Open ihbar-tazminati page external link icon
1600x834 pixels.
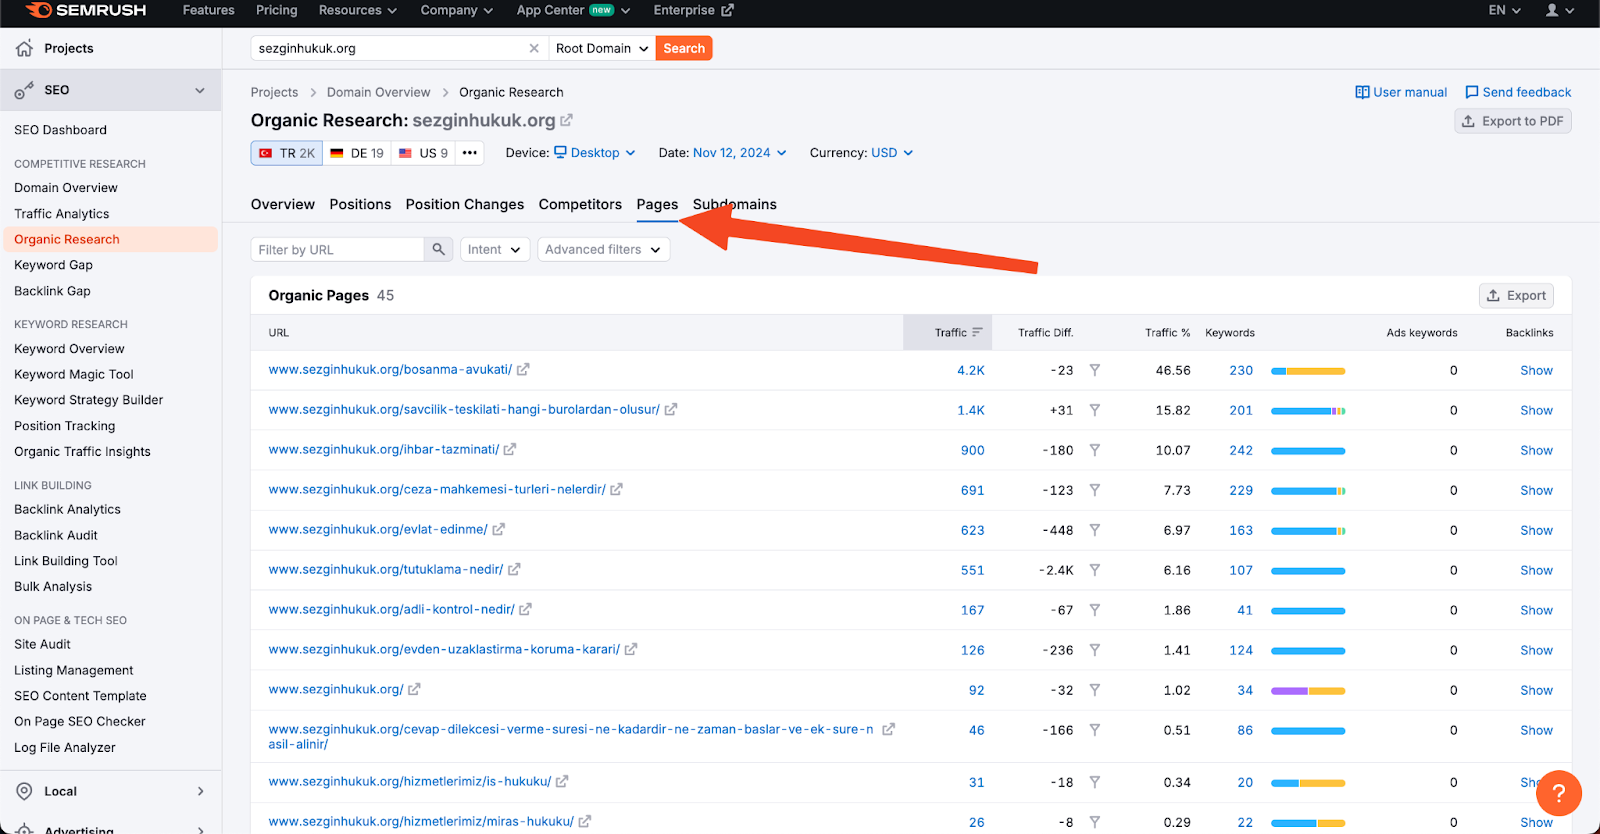coord(510,449)
